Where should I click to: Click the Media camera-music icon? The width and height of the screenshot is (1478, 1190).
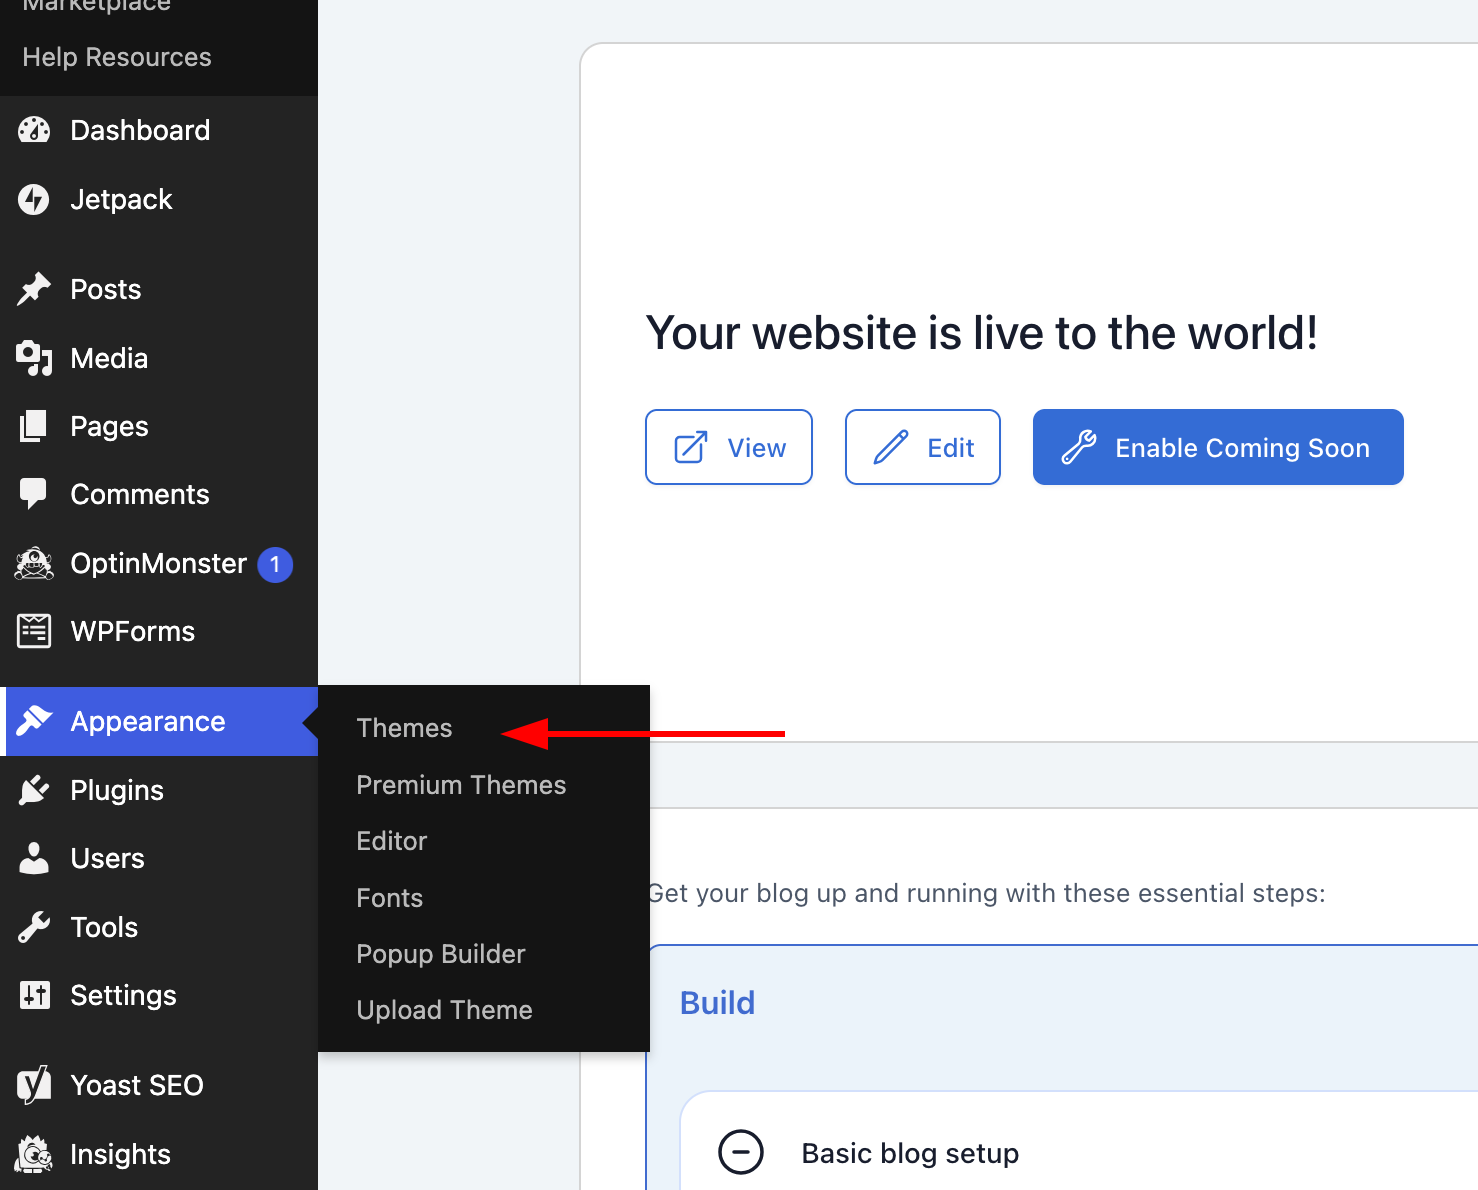coord(34,358)
